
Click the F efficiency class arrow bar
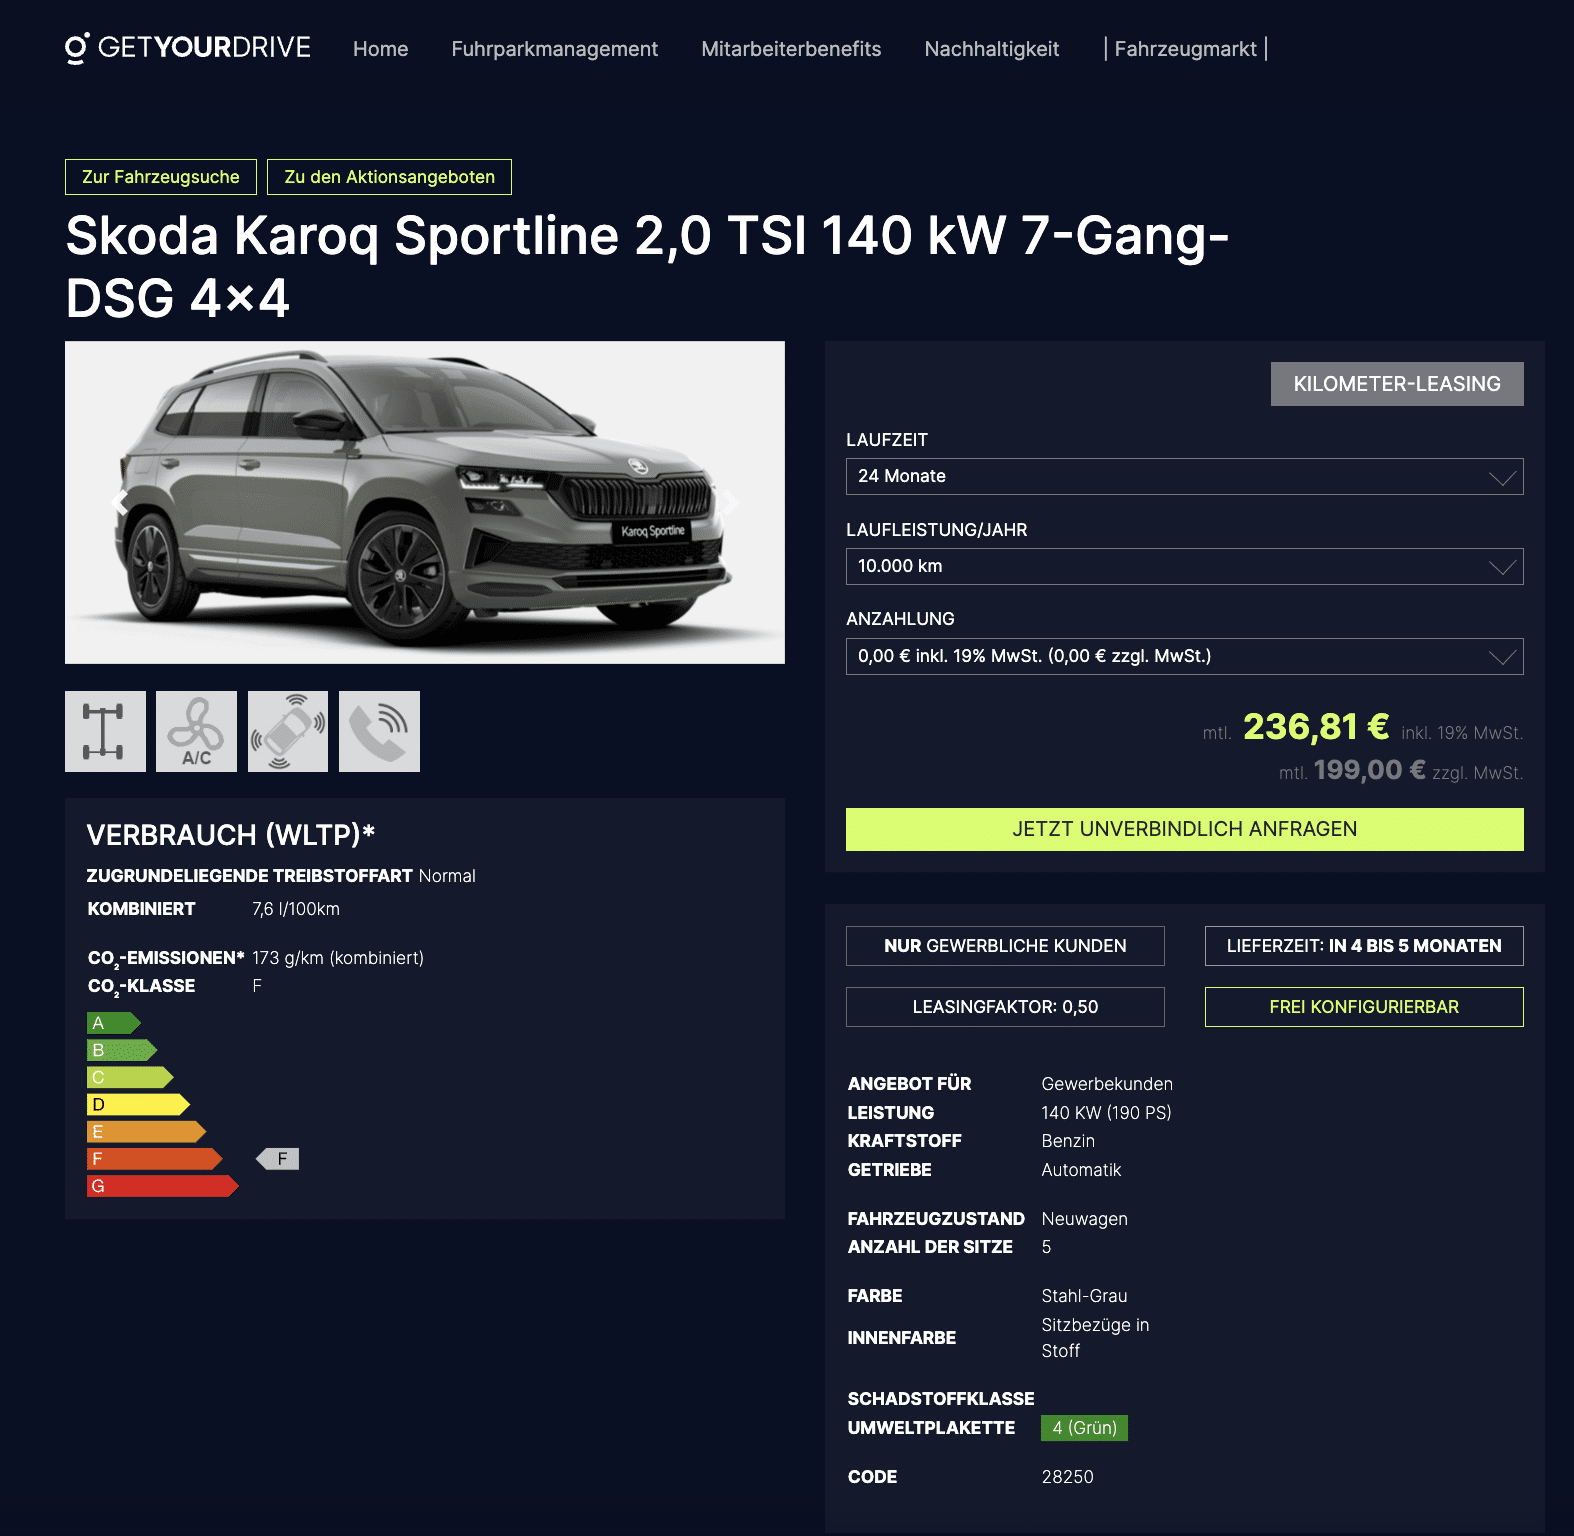tap(154, 1159)
